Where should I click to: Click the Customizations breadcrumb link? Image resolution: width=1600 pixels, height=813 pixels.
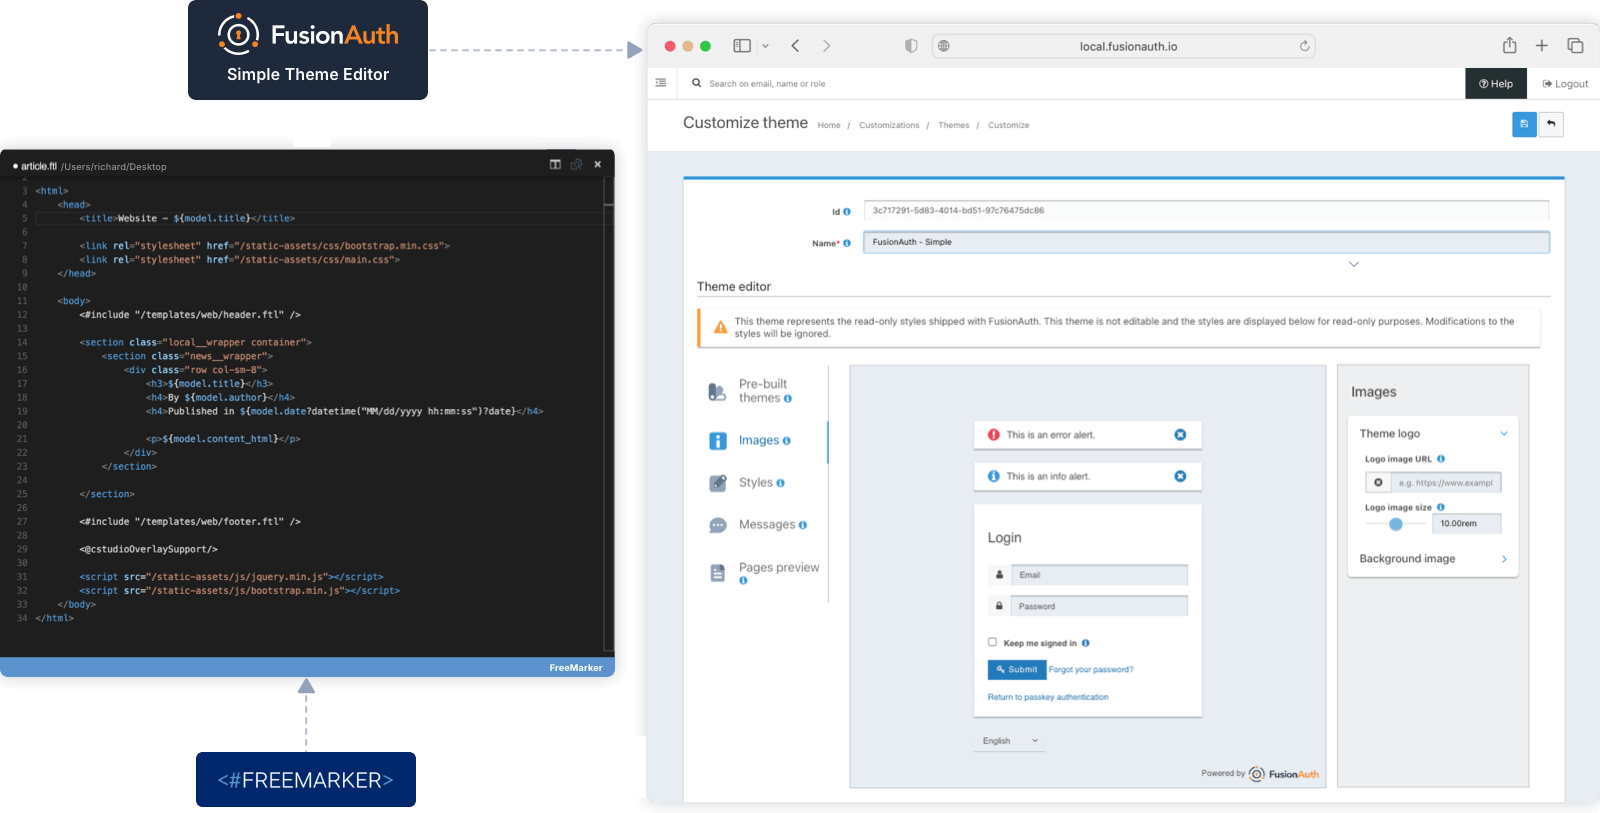[889, 125]
